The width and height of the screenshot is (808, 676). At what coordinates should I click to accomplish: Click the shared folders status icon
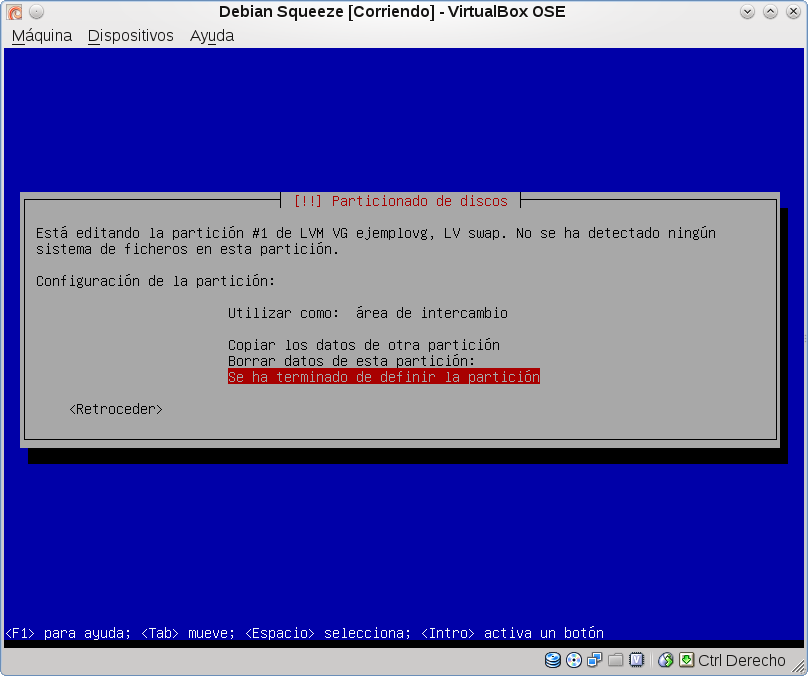615,660
